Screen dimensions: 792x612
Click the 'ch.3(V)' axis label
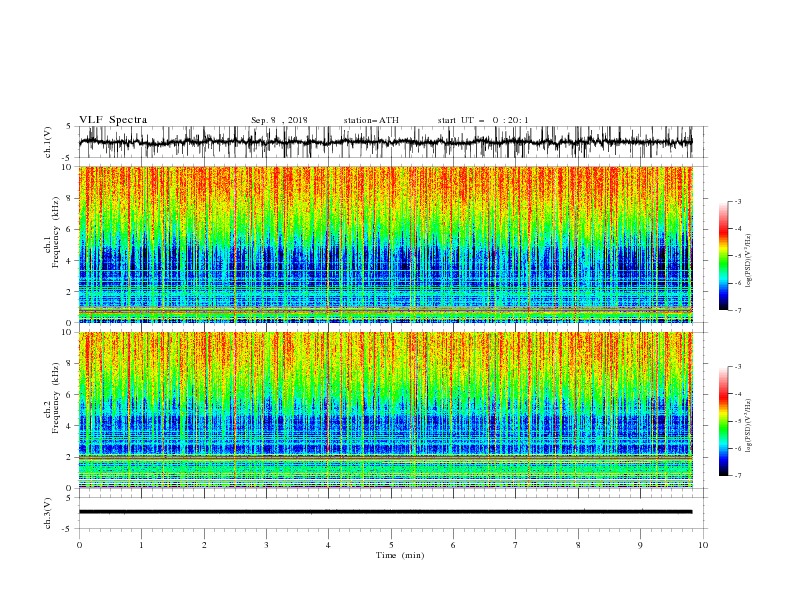point(48,513)
